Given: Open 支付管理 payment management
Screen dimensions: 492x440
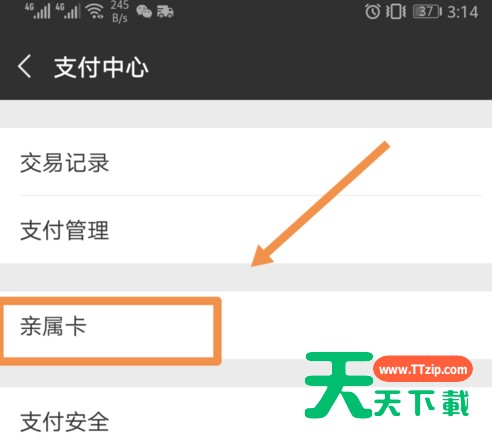Looking at the screenshot, I should 246,230.
